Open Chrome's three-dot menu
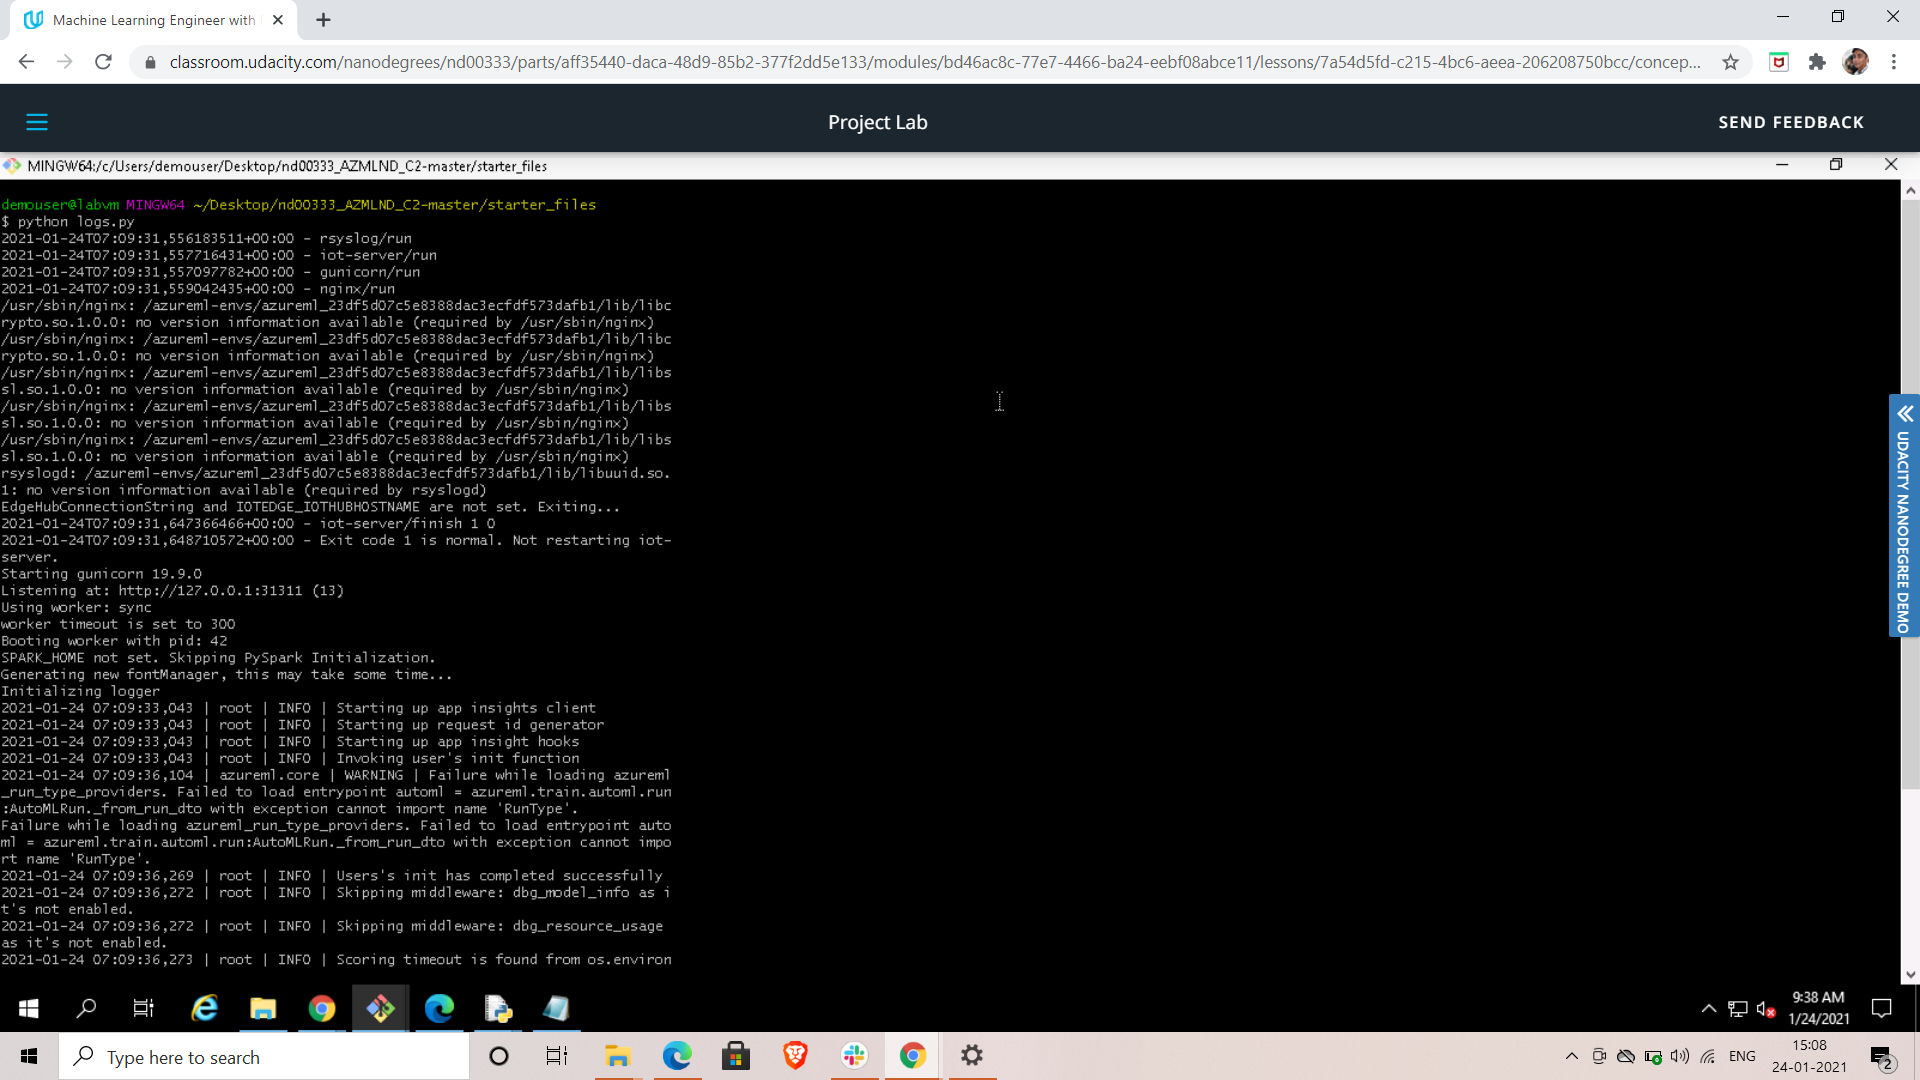The height and width of the screenshot is (1080, 1920). [x=1893, y=62]
